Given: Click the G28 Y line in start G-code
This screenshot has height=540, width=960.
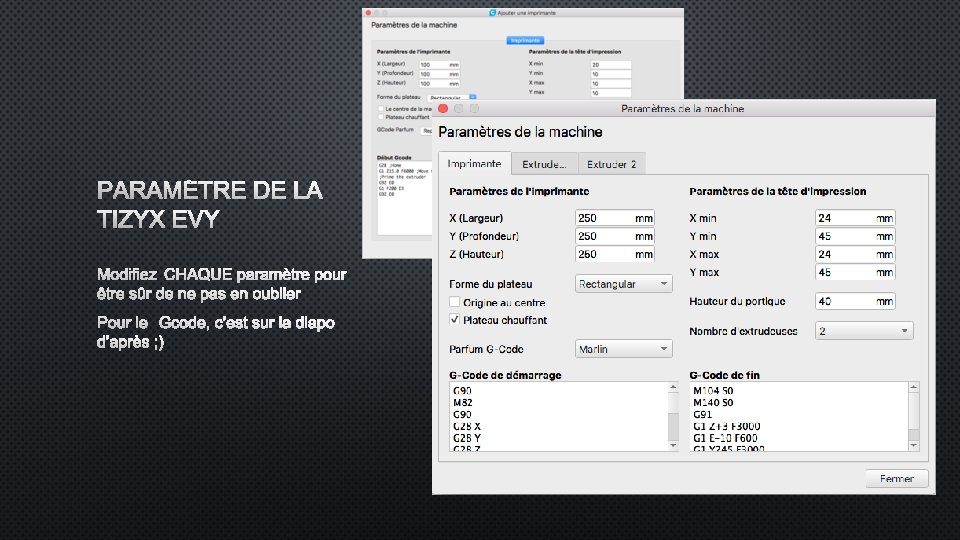Looking at the screenshot, I should pyautogui.click(x=467, y=438).
